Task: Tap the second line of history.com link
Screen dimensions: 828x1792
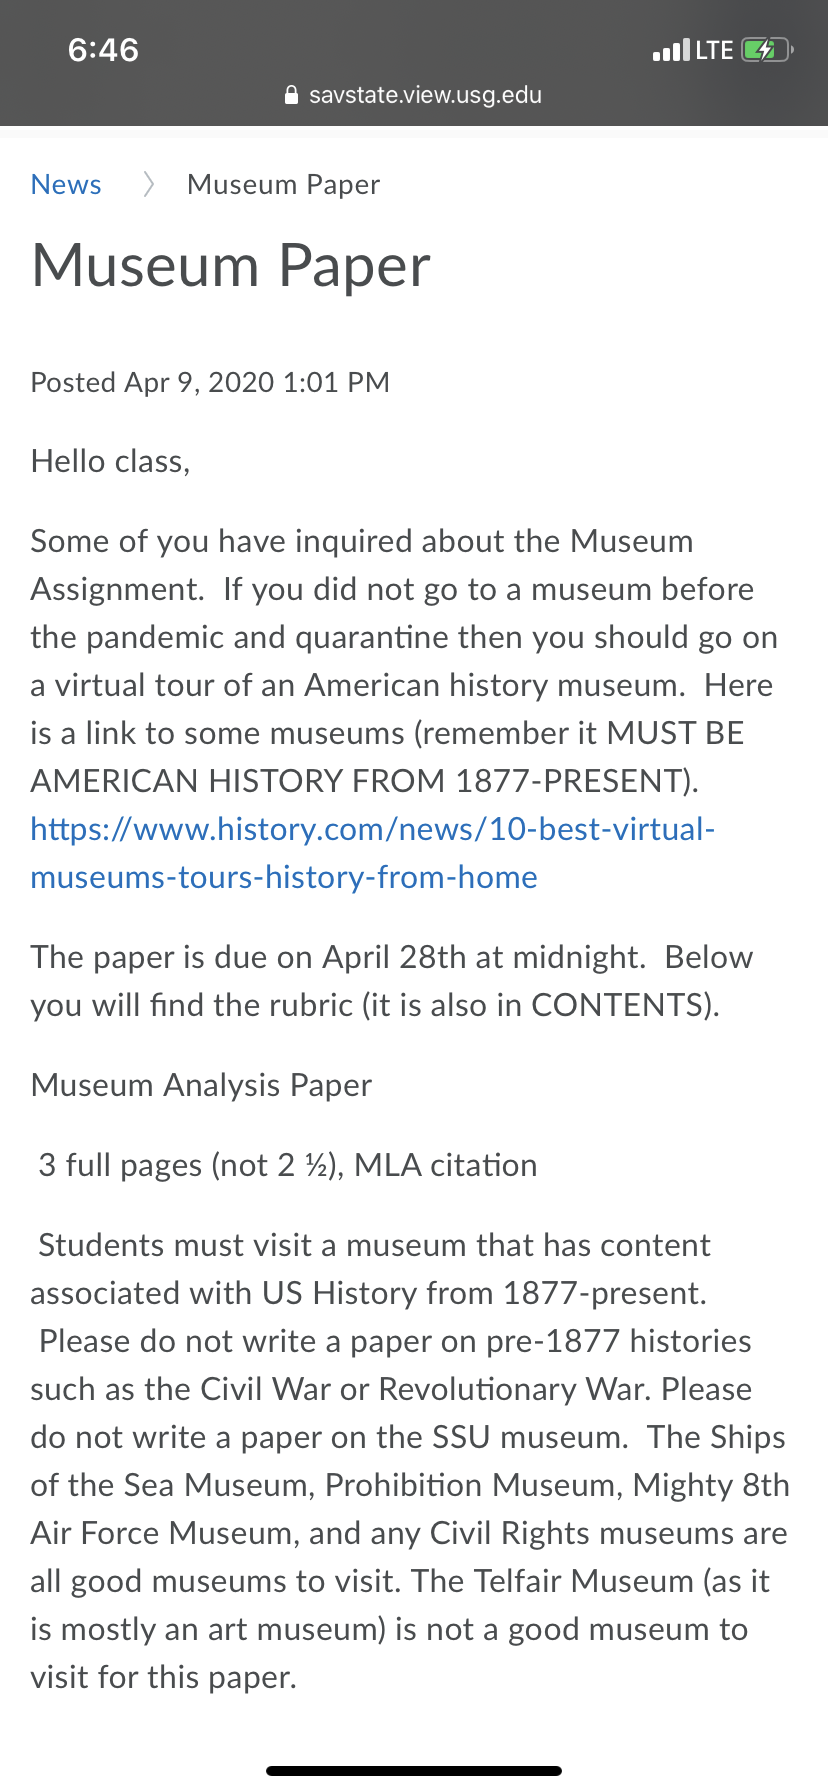Action: point(284,877)
